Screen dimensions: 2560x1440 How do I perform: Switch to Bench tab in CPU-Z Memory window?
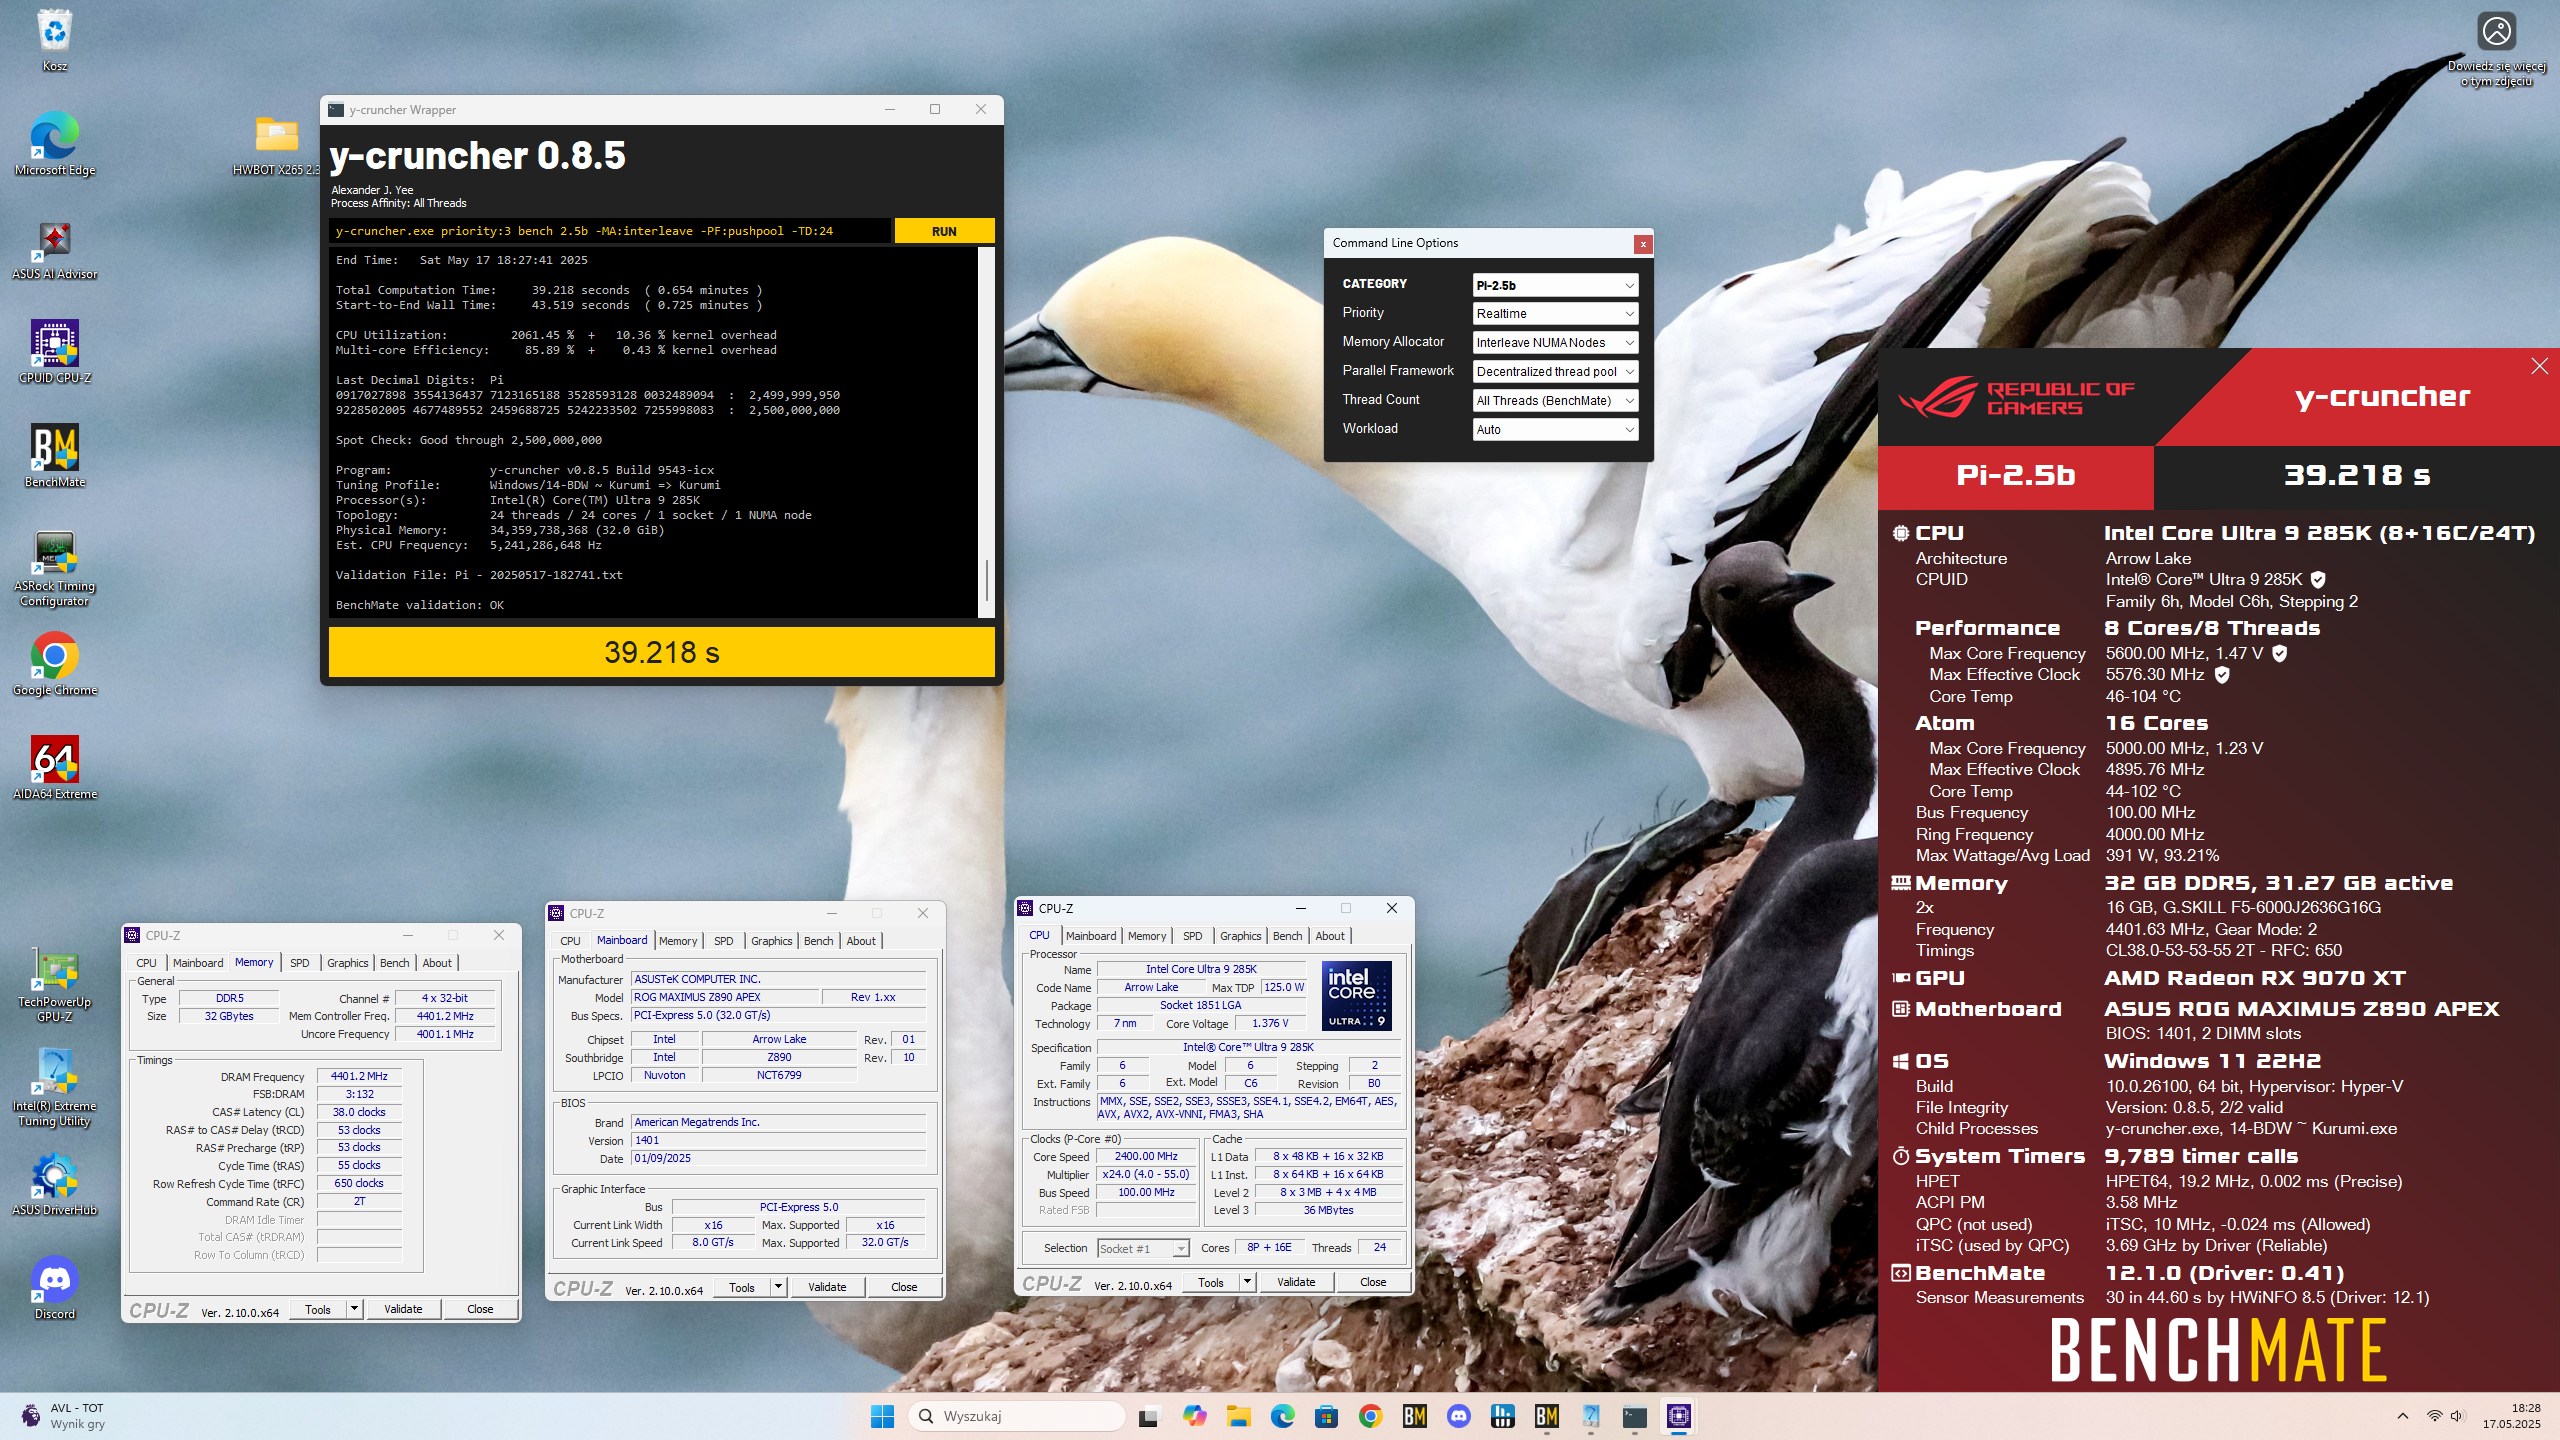coord(394,963)
